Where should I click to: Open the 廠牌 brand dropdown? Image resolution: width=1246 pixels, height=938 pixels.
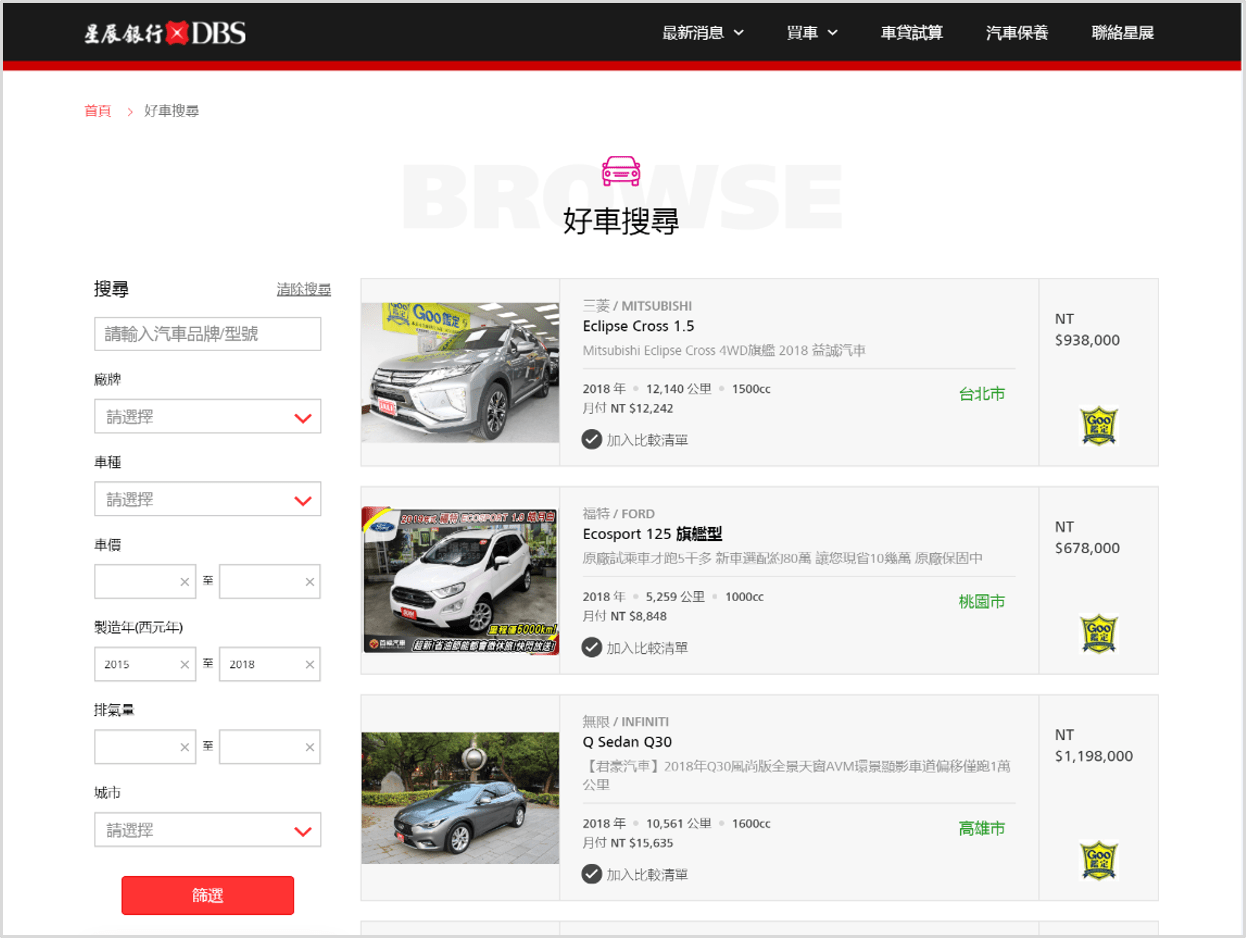pos(208,417)
